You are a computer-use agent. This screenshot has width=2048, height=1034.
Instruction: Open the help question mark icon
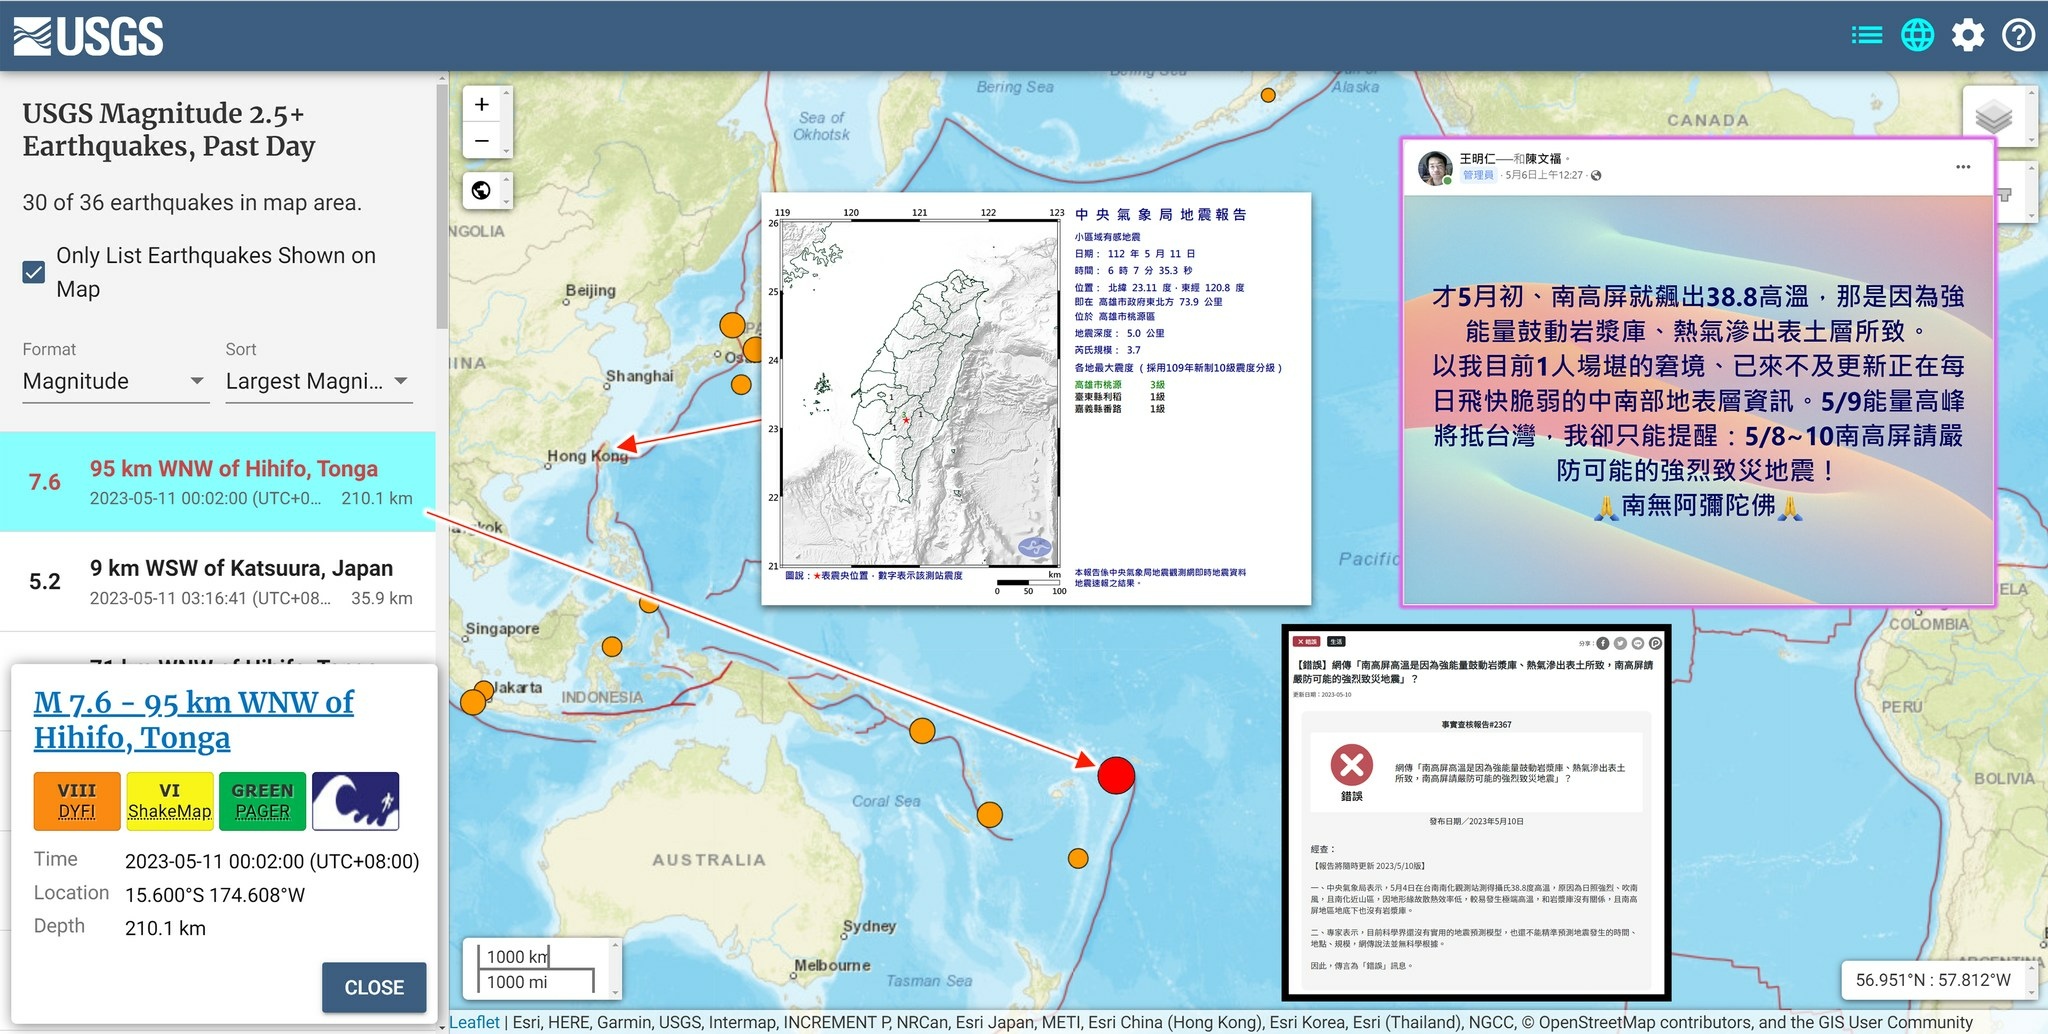pos(2018,36)
